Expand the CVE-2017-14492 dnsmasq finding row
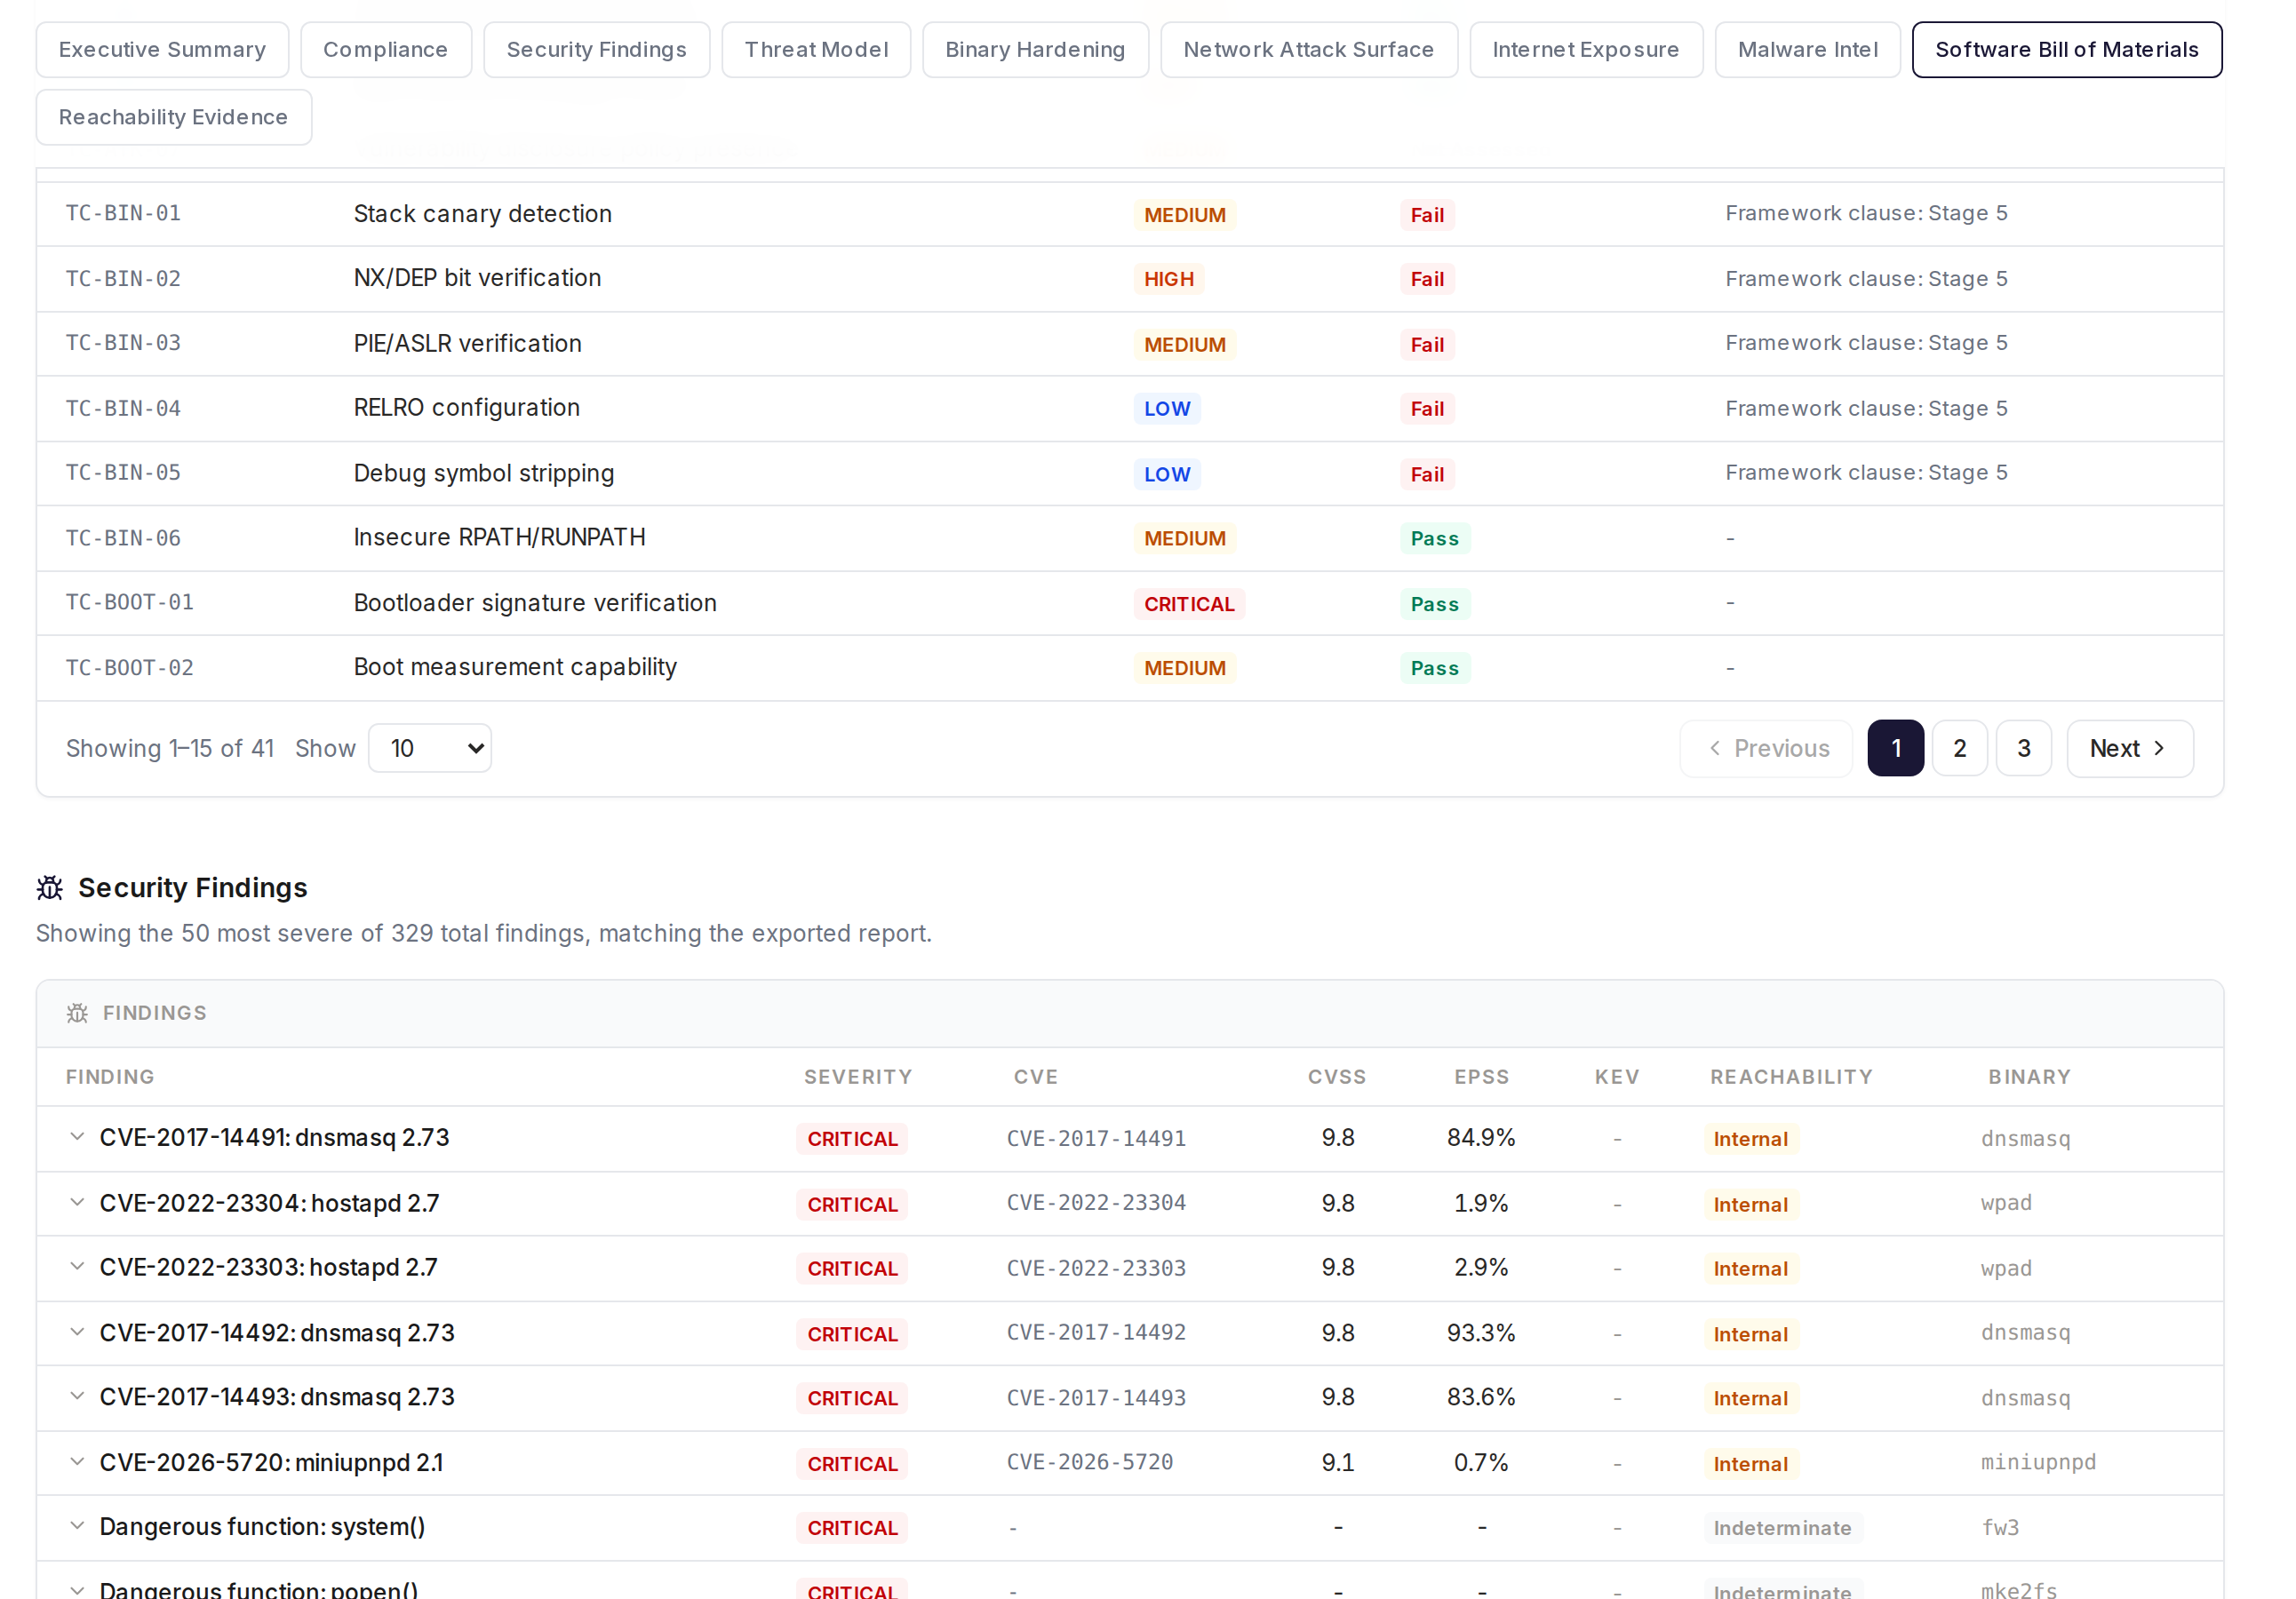The height and width of the screenshot is (1599, 2296). click(x=77, y=1332)
